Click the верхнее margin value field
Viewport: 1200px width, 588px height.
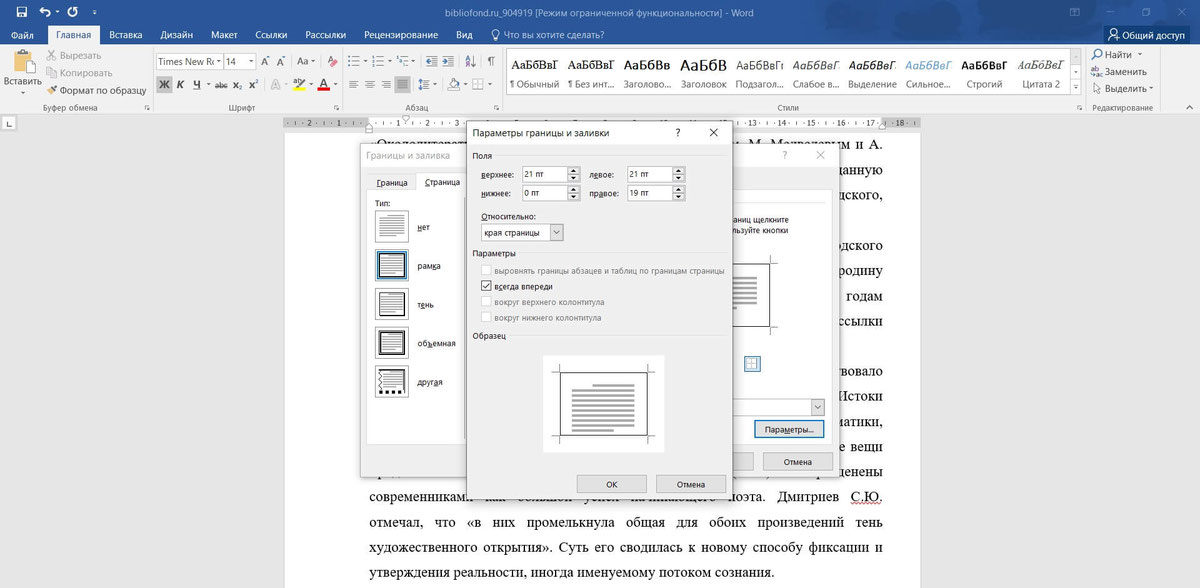pyautogui.click(x=546, y=173)
